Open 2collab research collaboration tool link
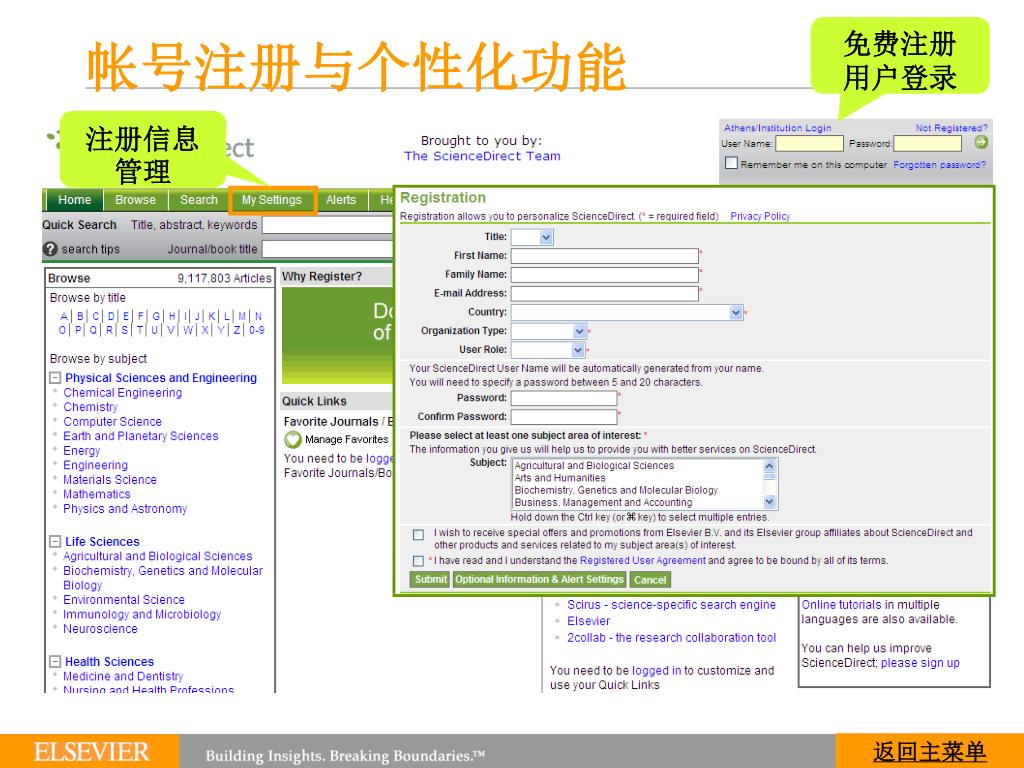 (671, 638)
